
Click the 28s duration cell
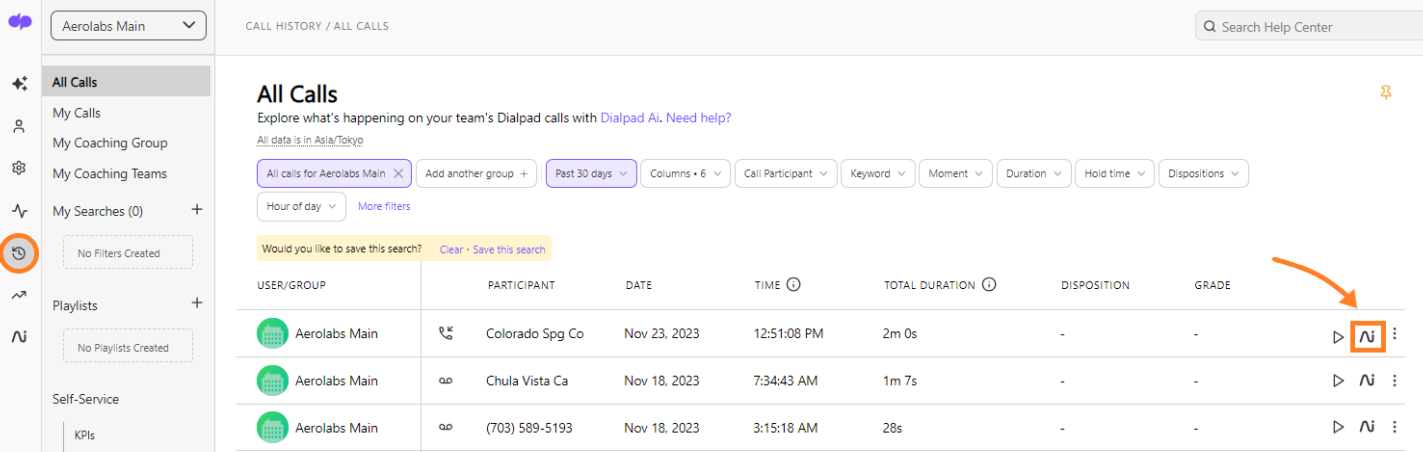click(x=892, y=427)
